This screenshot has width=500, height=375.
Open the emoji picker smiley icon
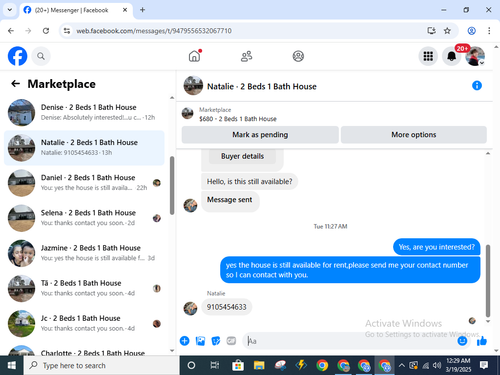point(462,341)
